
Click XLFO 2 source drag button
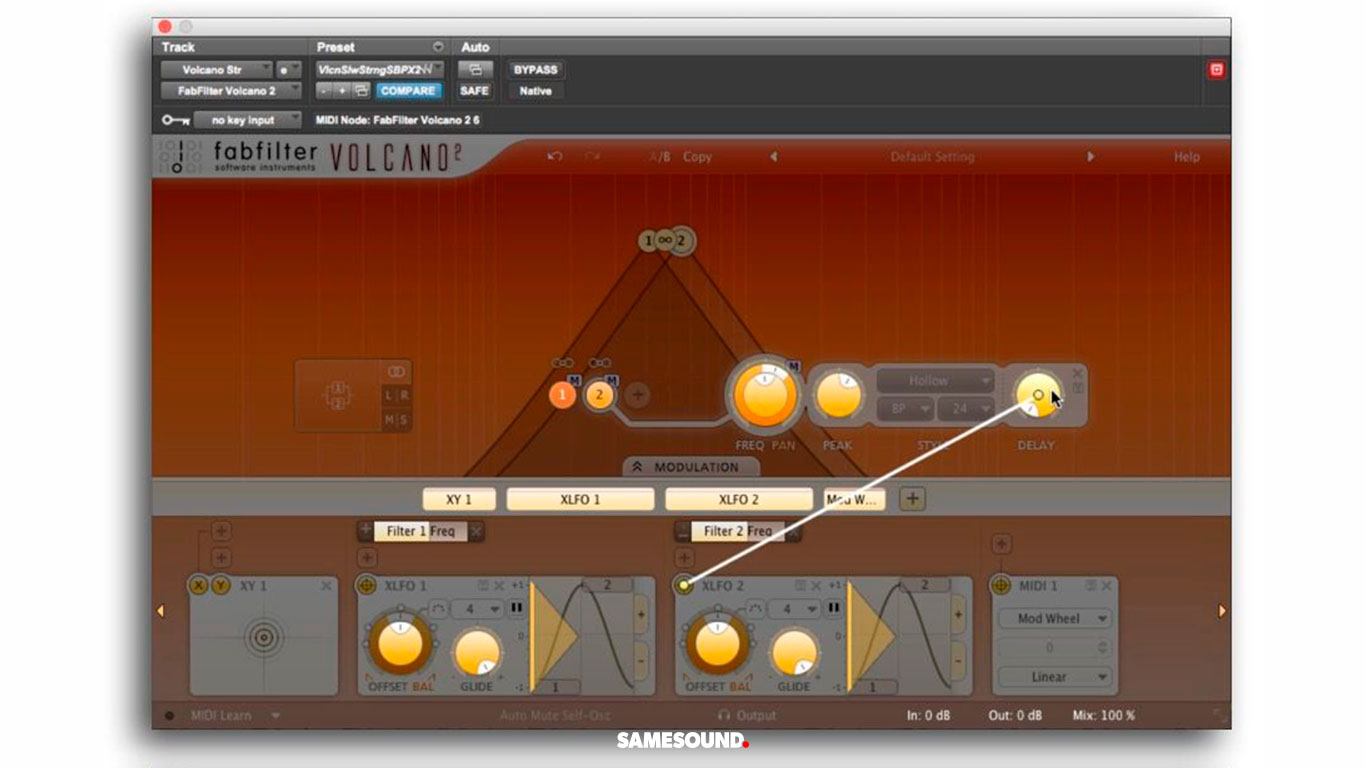pos(684,586)
